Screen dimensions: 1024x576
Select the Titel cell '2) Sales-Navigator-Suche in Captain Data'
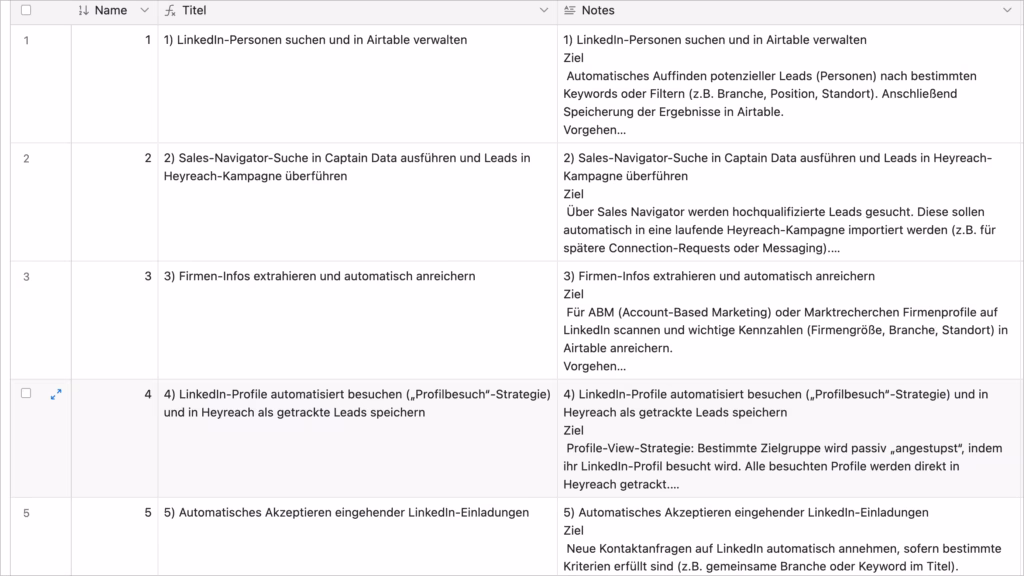tap(357, 202)
